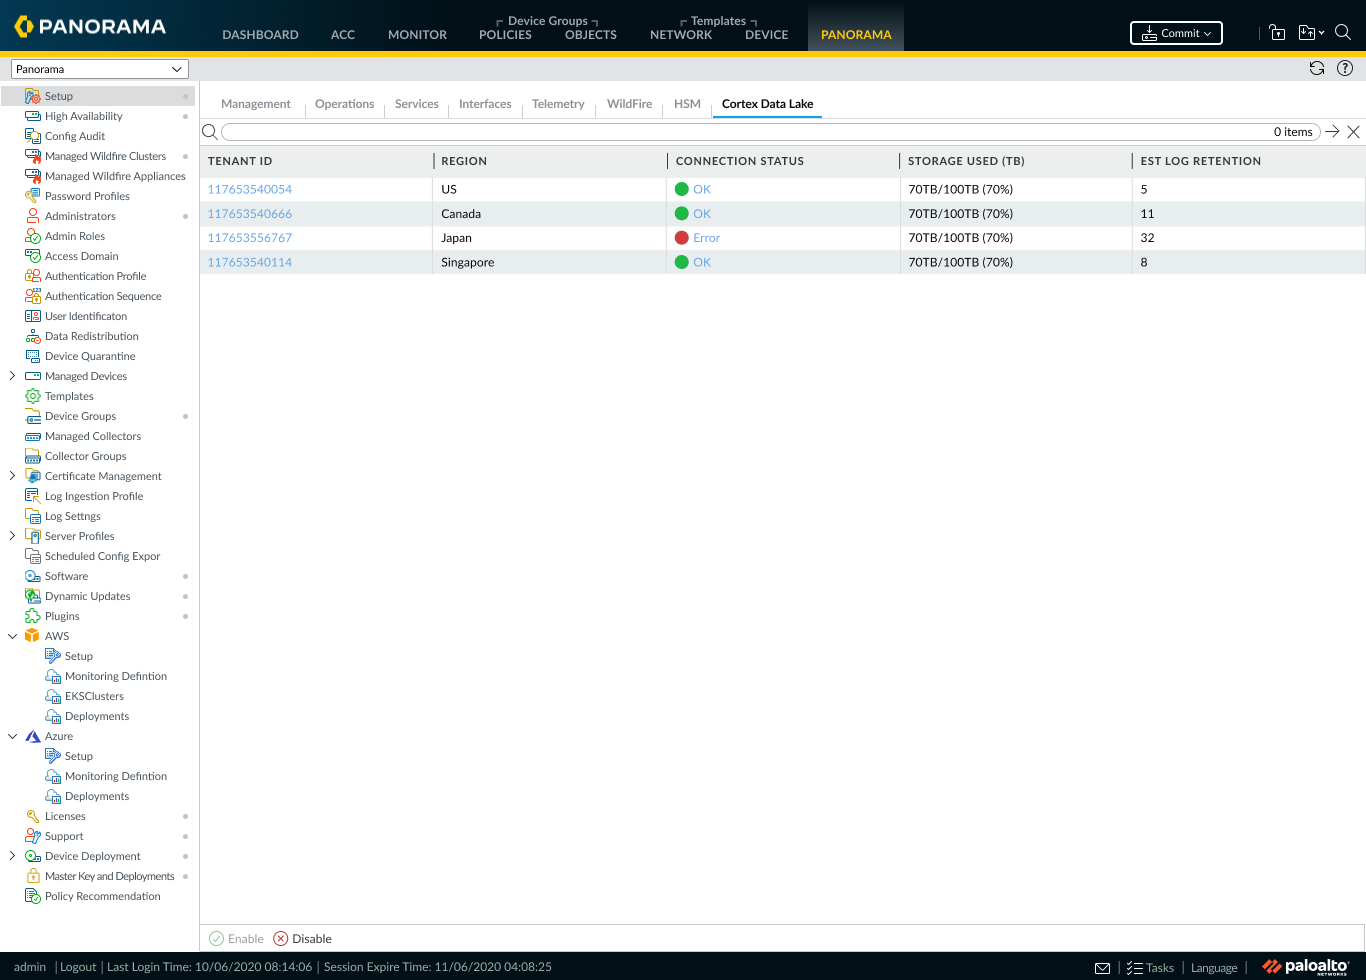Screen dimensions: 1366x980
Task: Click the Config Audit sidebar icon
Action: pos(33,136)
